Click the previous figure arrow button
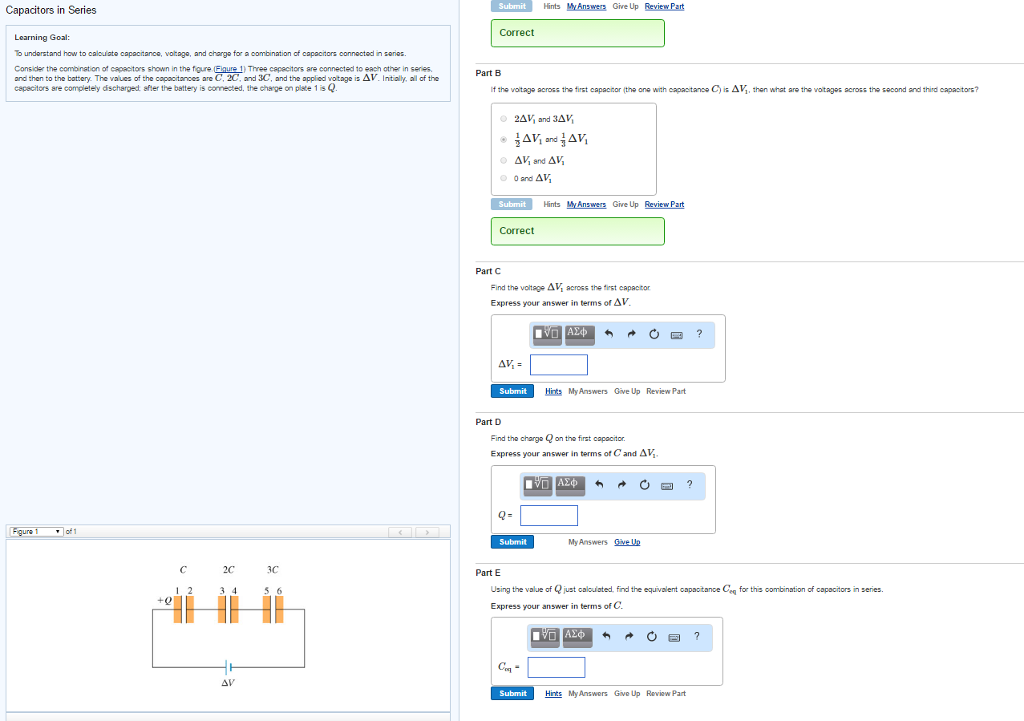1024x721 pixels. [x=400, y=531]
